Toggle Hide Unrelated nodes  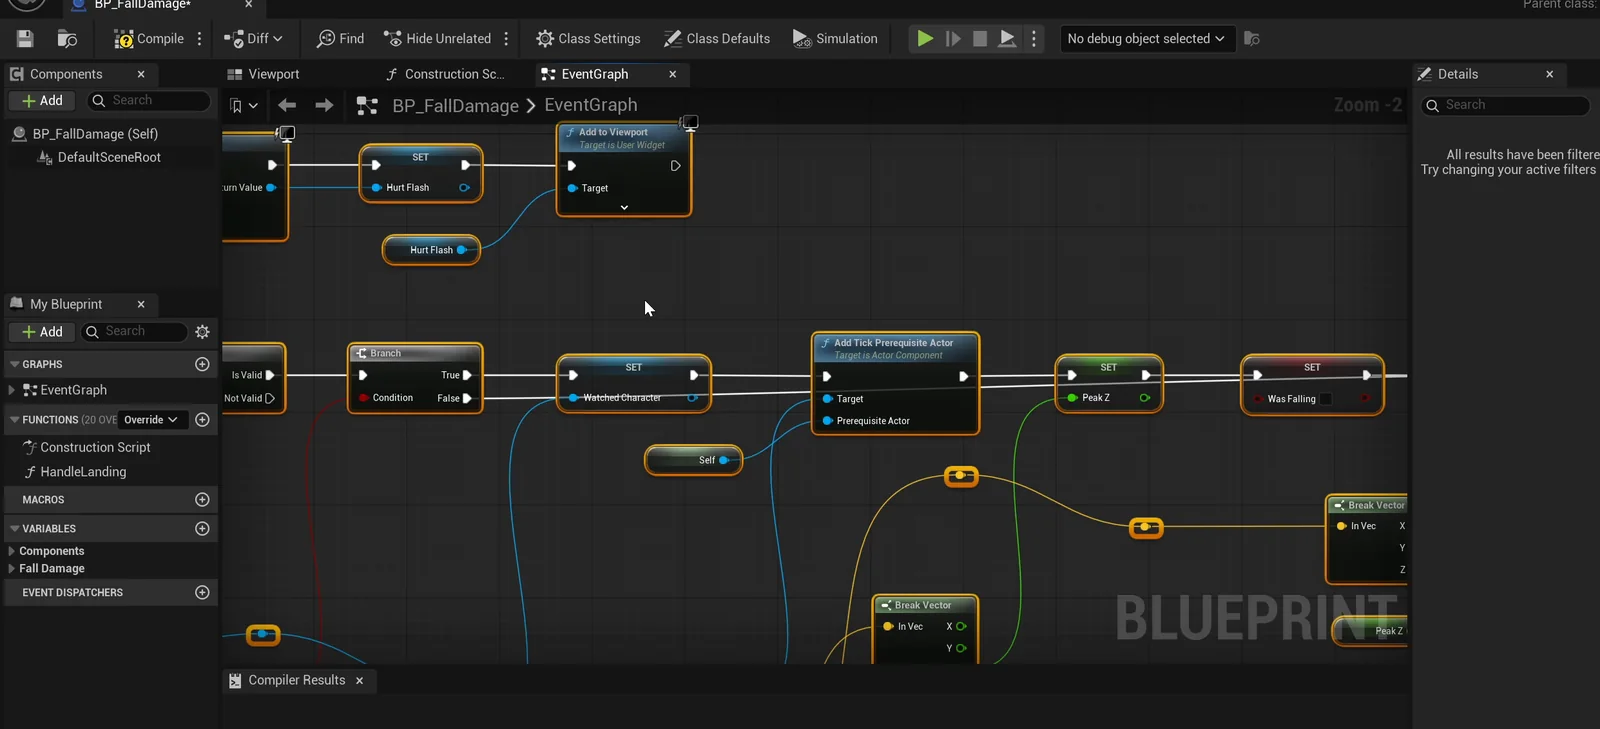[x=438, y=39]
